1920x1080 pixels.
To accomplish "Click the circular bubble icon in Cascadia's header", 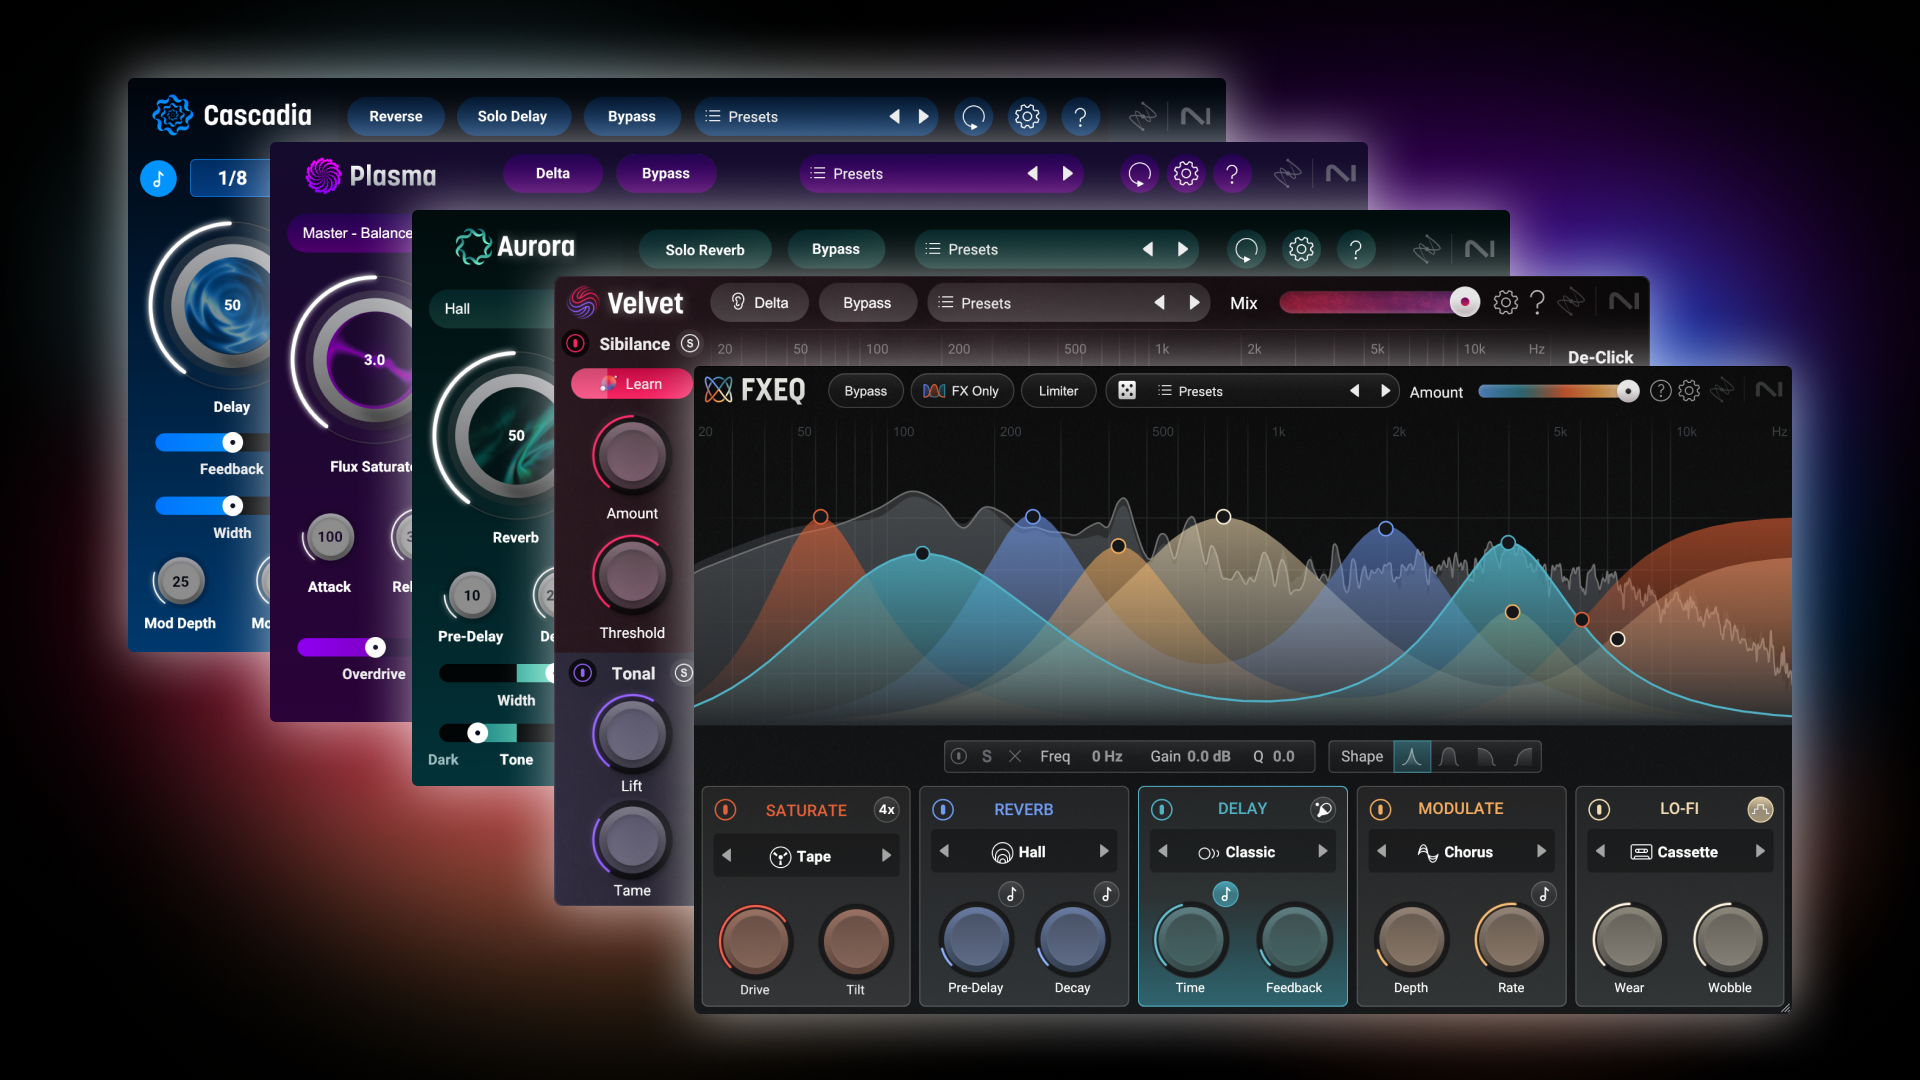I will pos(974,117).
